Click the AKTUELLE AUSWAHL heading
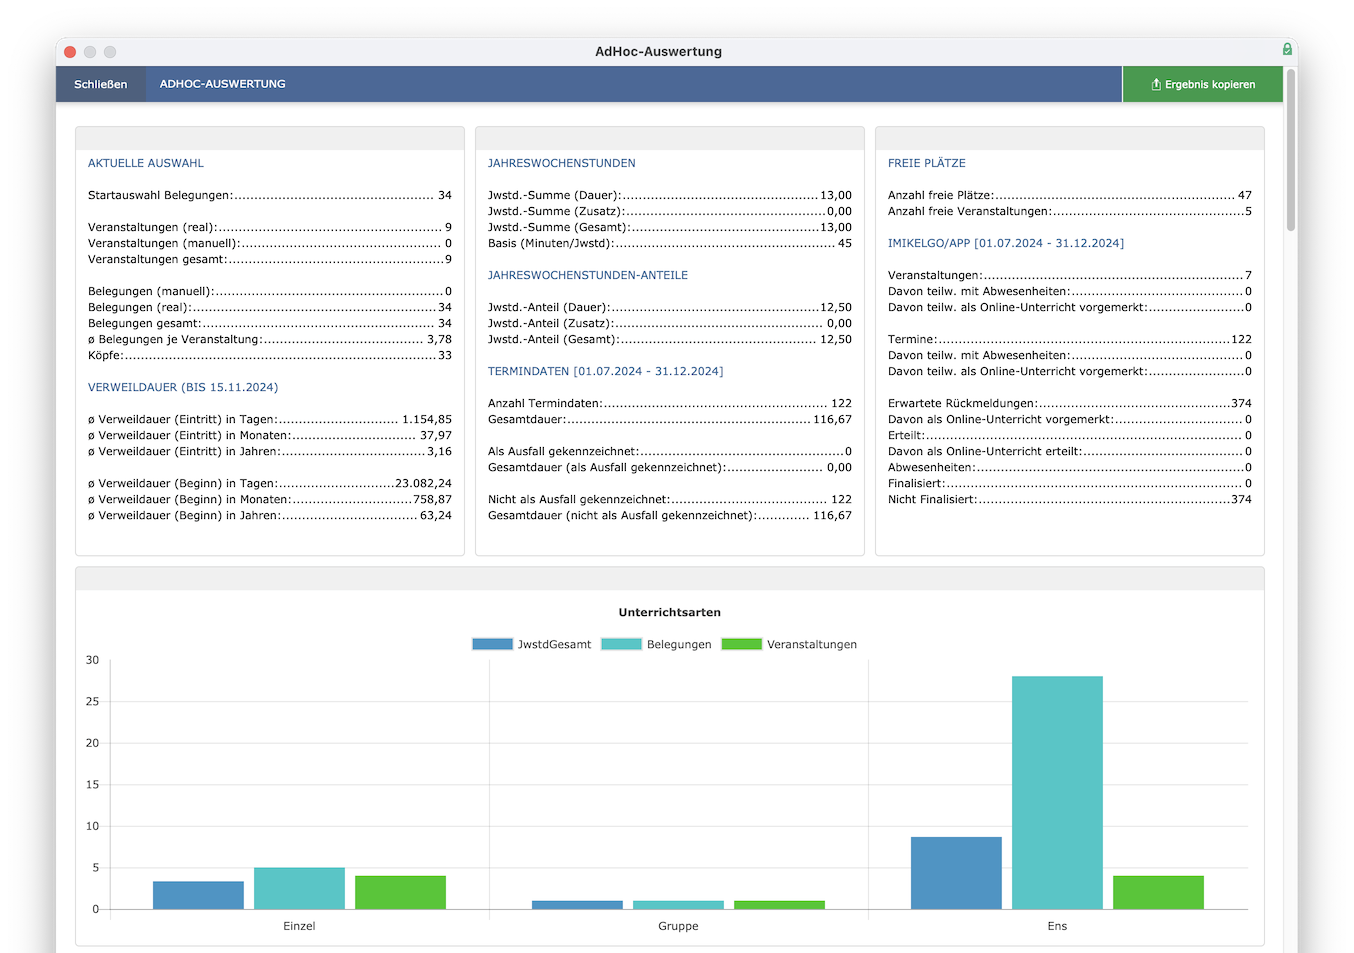The height and width of the screenshot is (953, 1354). point(146,163)
